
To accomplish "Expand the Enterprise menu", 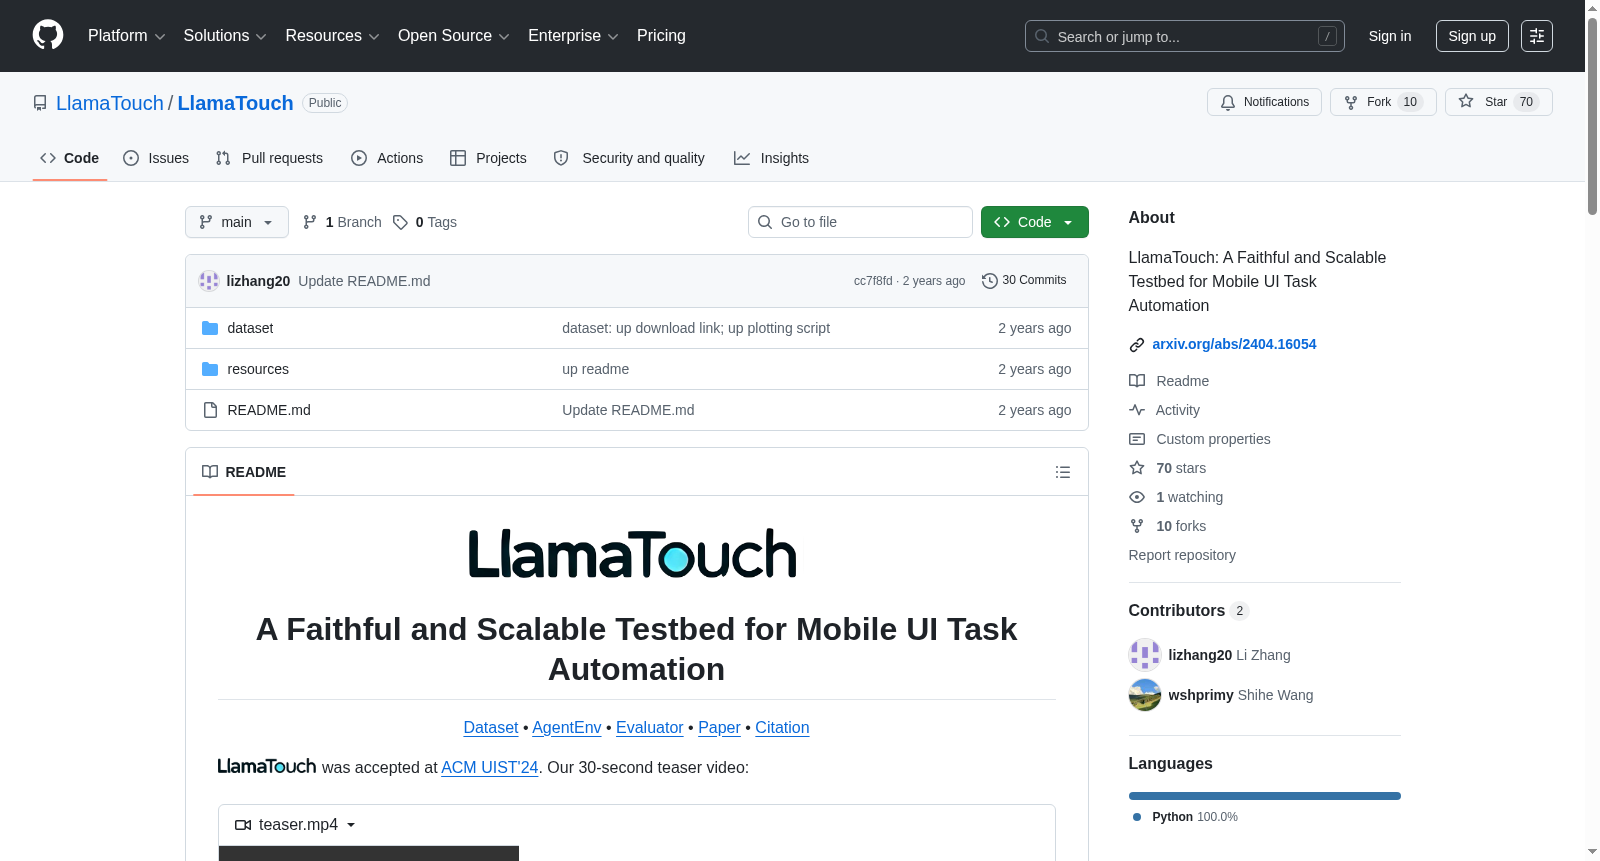I will pyautogui.click(x=573, y=36).
